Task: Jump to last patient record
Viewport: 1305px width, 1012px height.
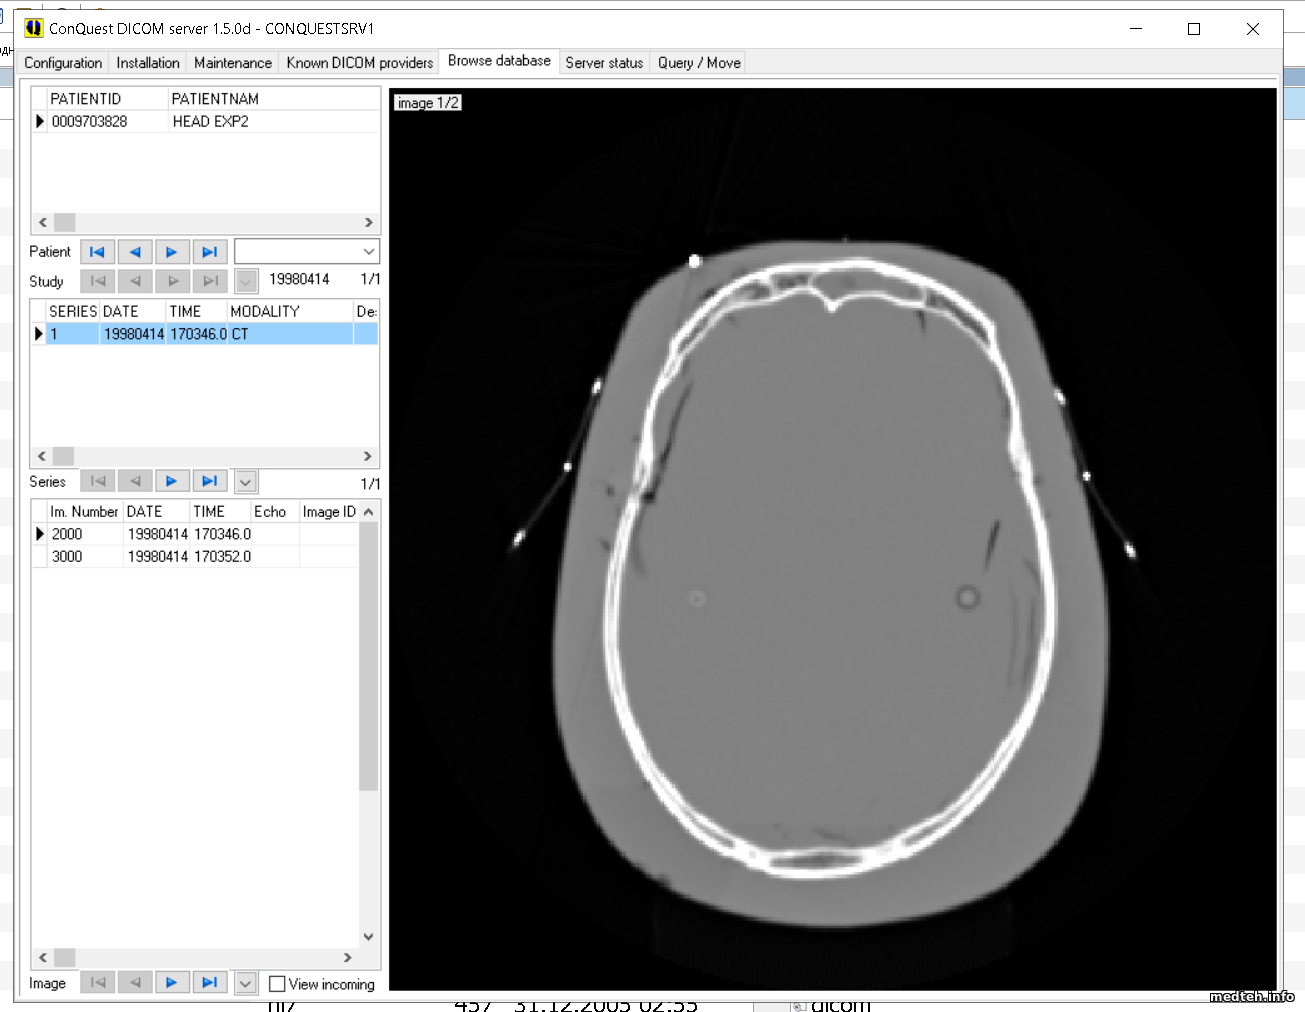Action: (209, 252)
